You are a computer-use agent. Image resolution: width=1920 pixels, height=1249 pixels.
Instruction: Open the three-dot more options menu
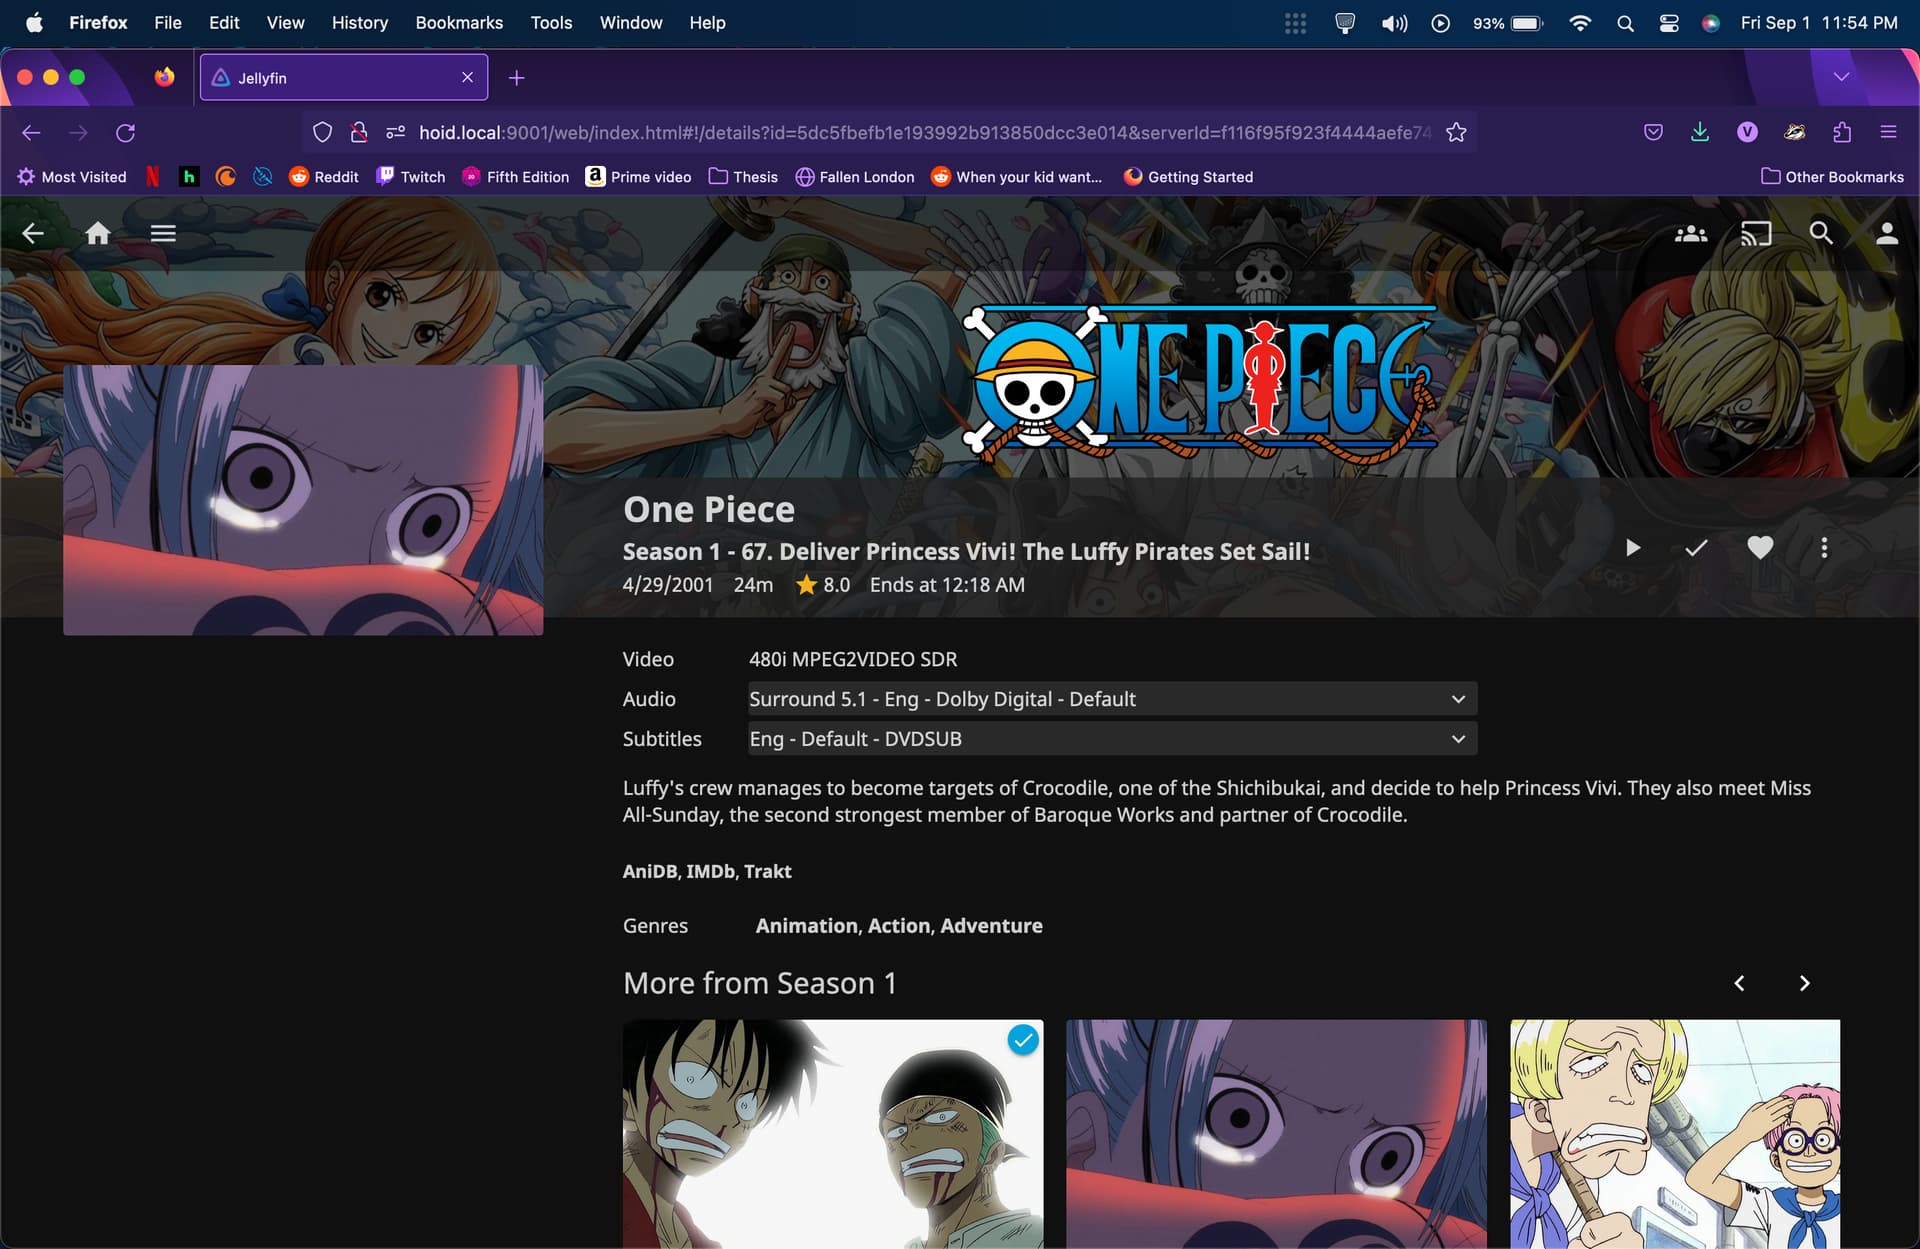1824,547
